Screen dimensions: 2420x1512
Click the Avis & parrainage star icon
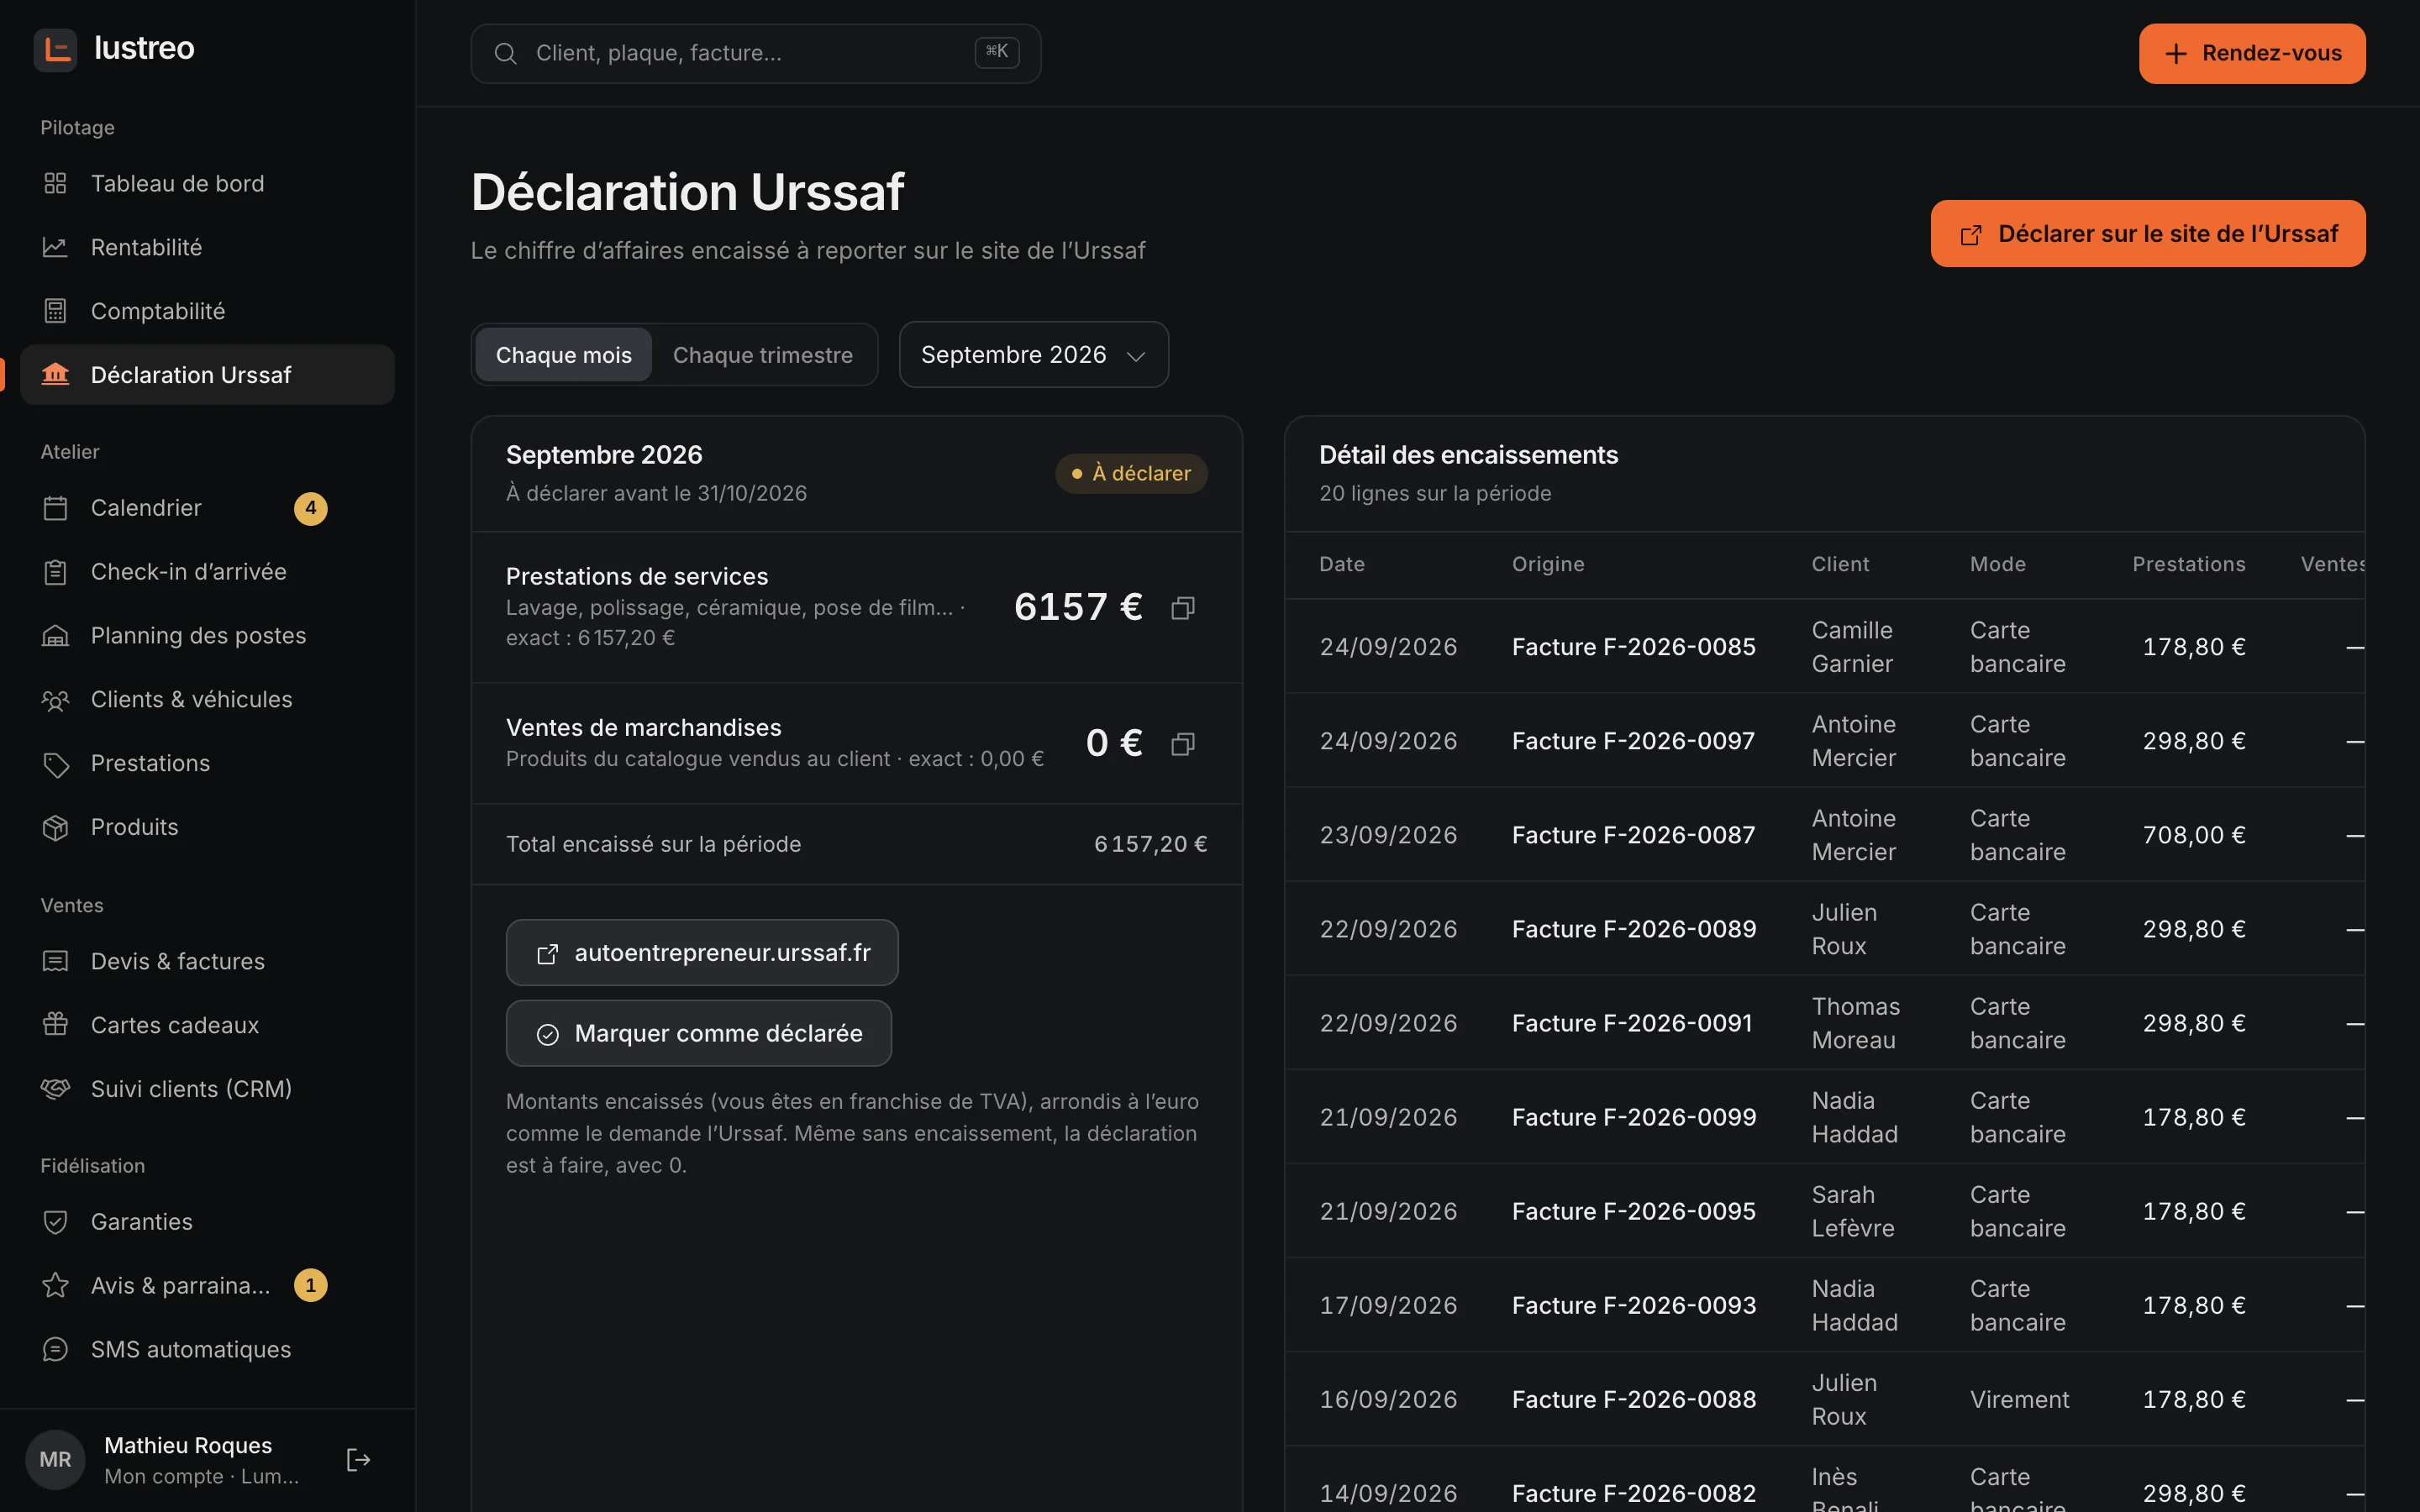(x=55, y=1285)
